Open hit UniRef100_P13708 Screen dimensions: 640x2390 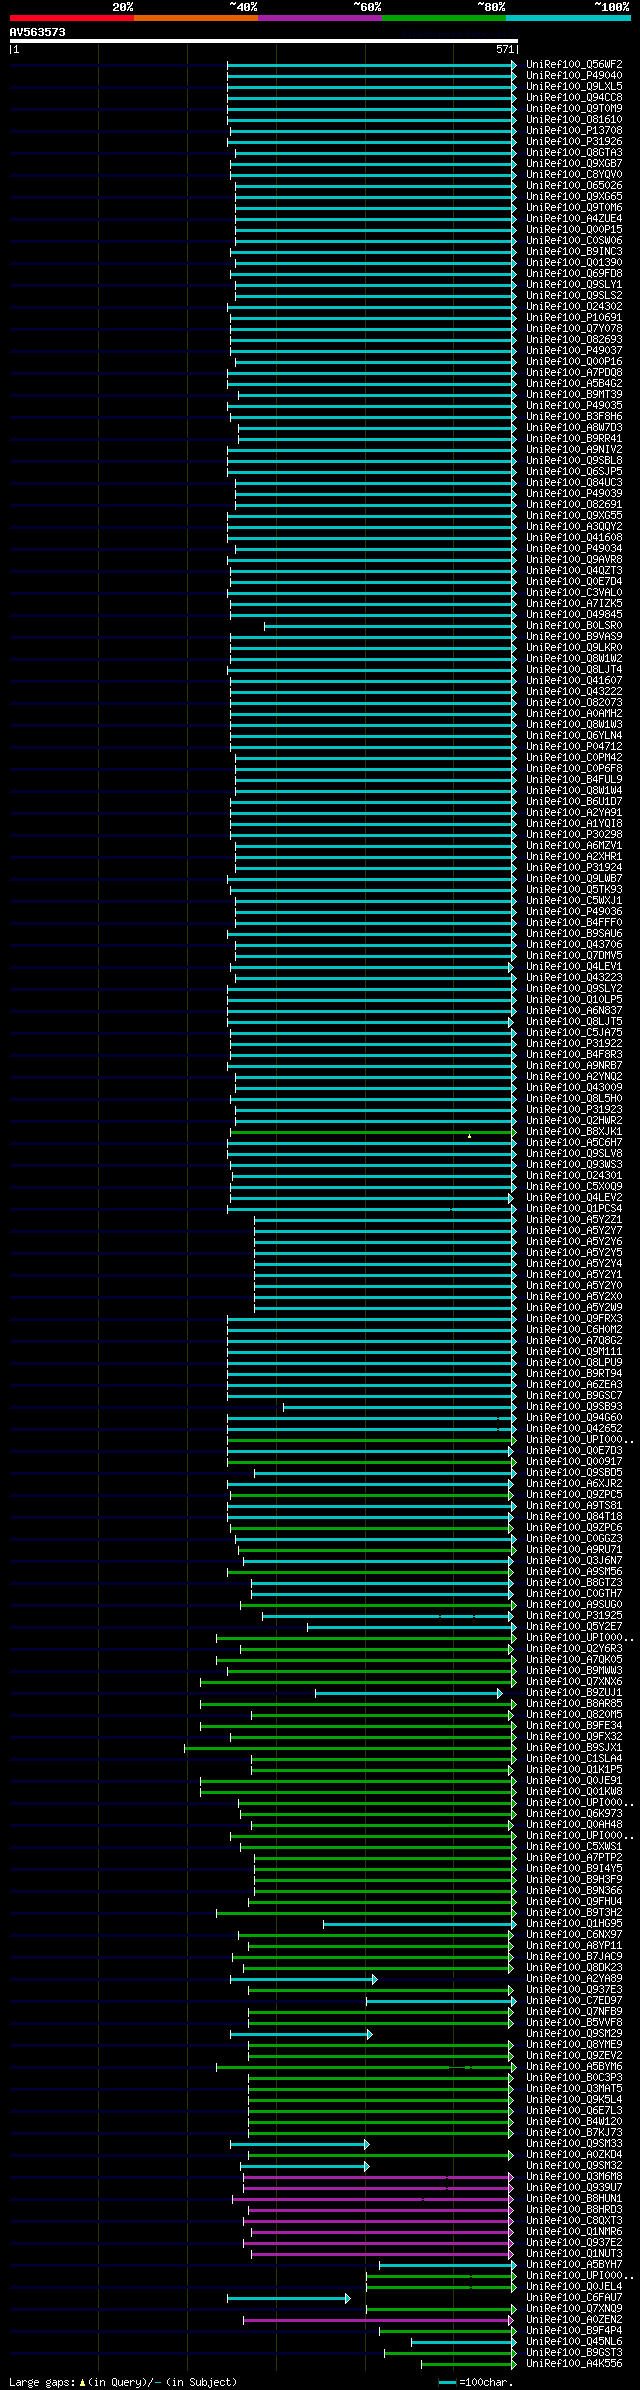(x=574, y=130)
